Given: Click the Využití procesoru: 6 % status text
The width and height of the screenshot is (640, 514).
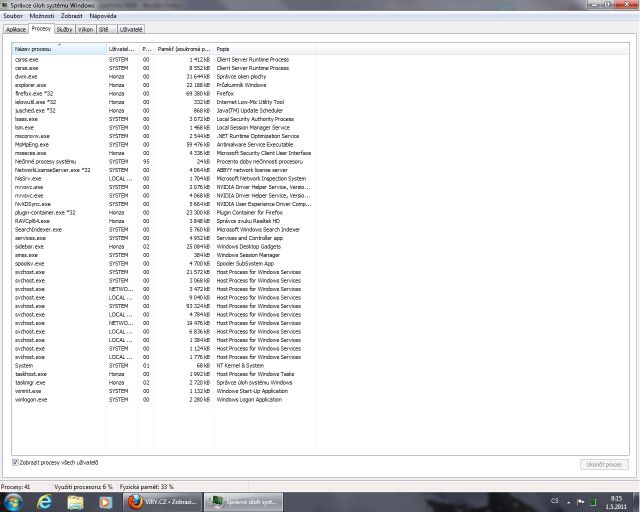Looking at the screenshot, I should tap(83, 487).
